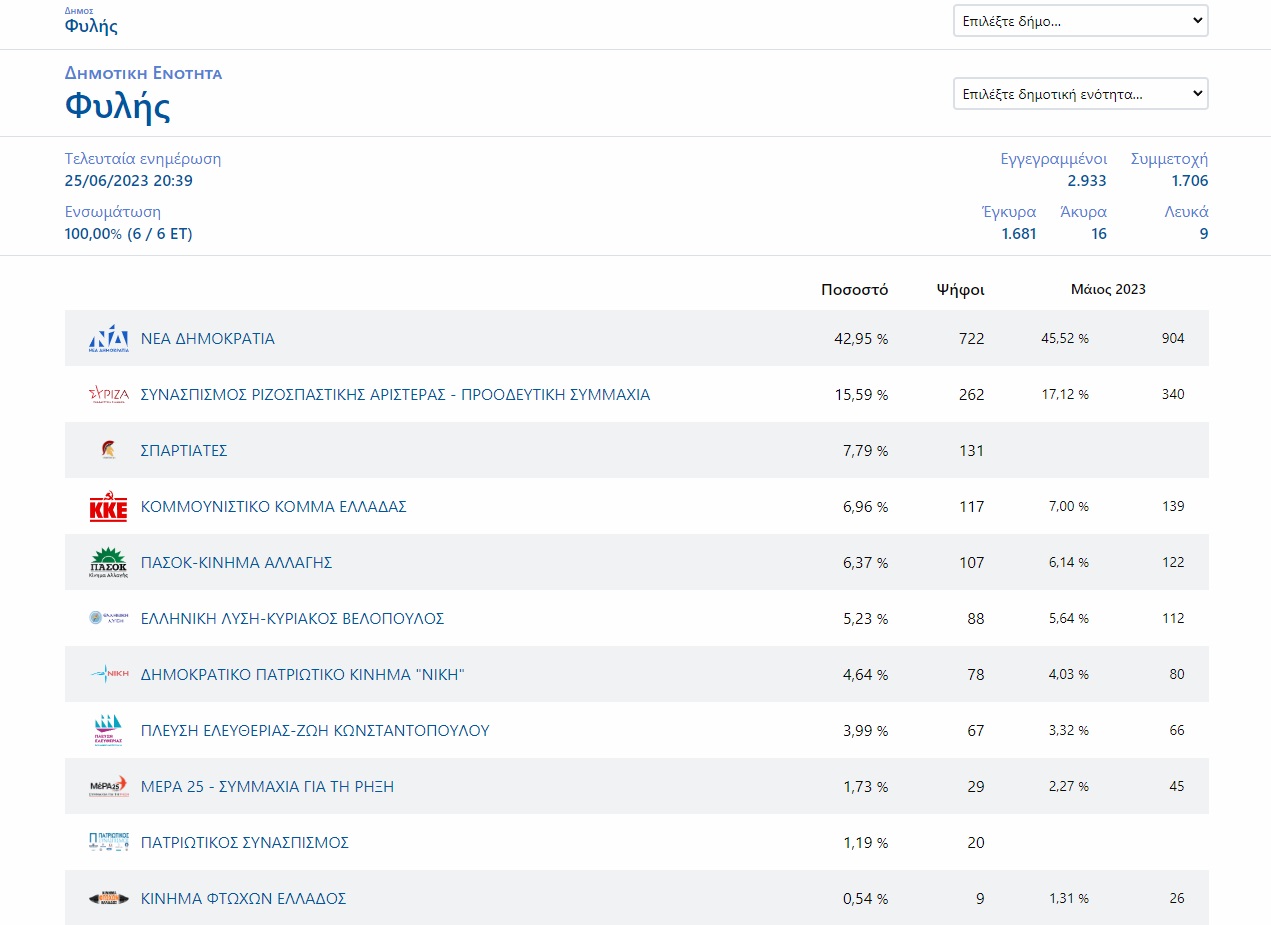Click the Ελληνική Λύση party logo
The image size is (1271, 925).
(x=108, y=619)
